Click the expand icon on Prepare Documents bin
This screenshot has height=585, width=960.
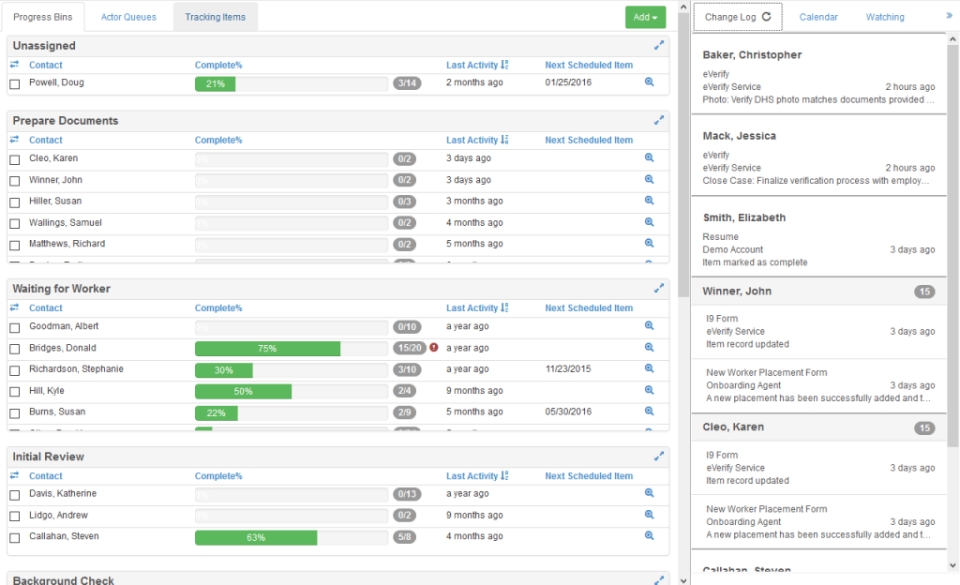pyautogui.click(x=659, y=120)
